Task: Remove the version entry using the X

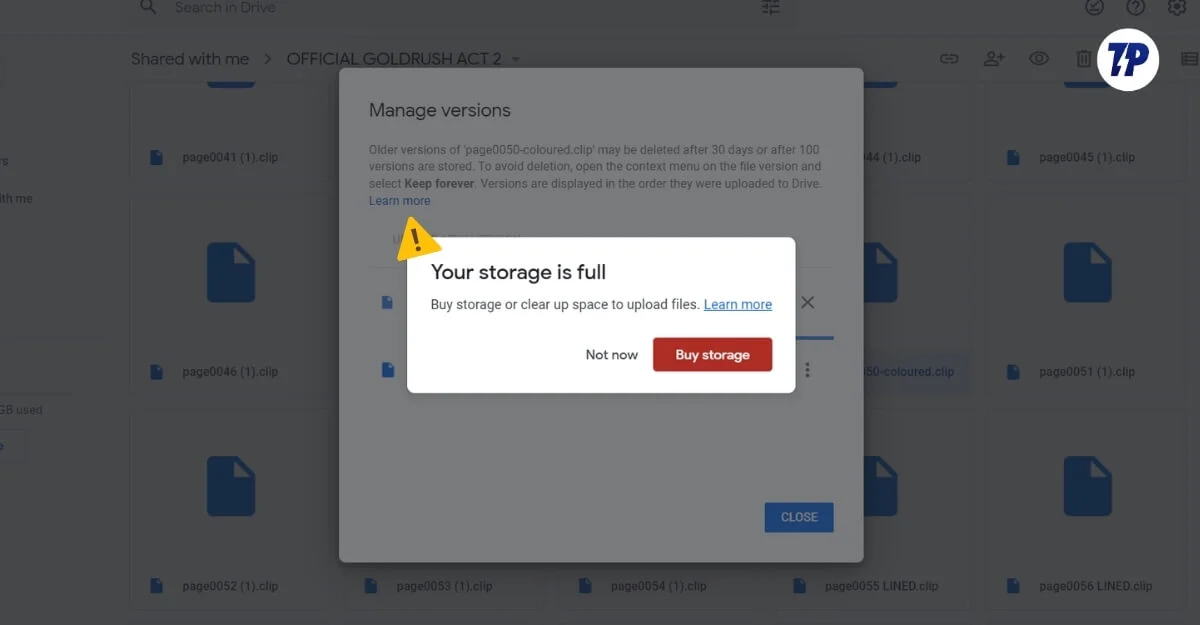Action: point(808,302)
